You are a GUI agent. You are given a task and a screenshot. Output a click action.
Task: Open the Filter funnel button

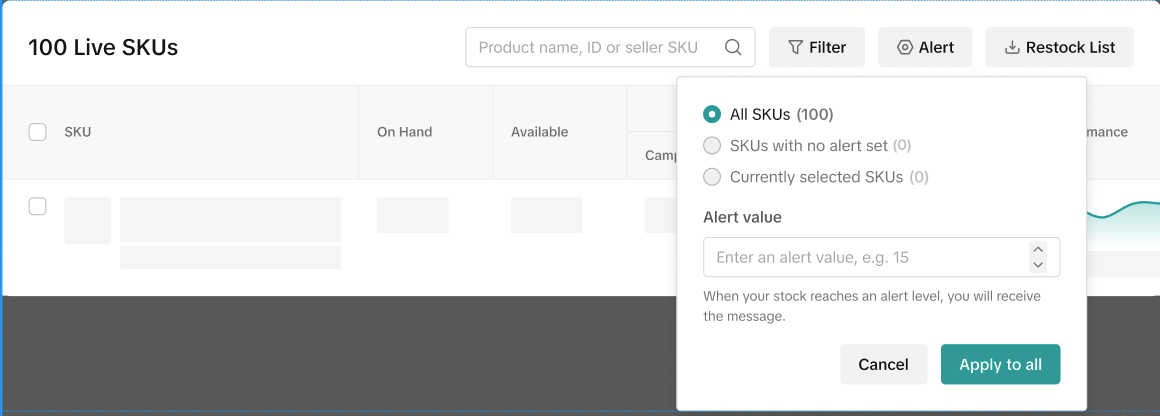[816, 47]
